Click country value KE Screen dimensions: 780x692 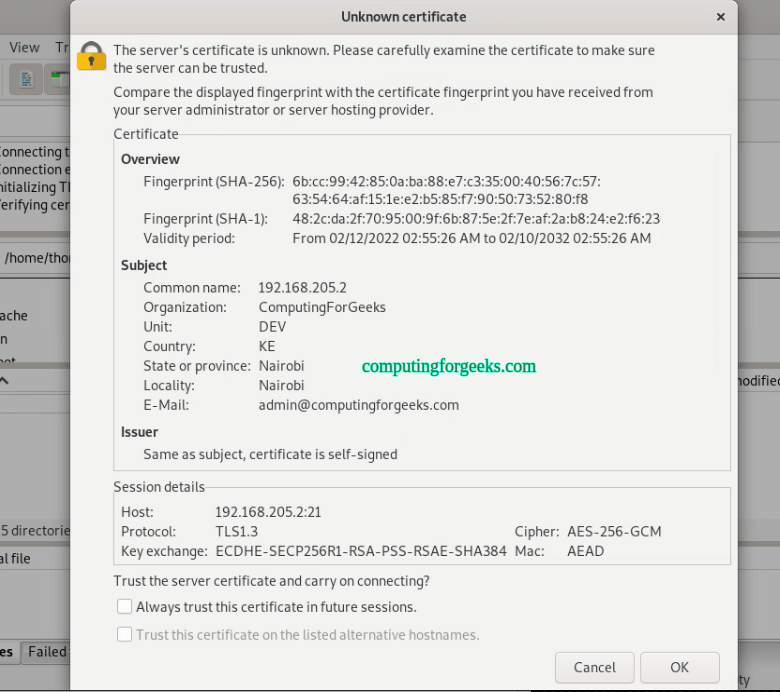[x=267, y=346]
